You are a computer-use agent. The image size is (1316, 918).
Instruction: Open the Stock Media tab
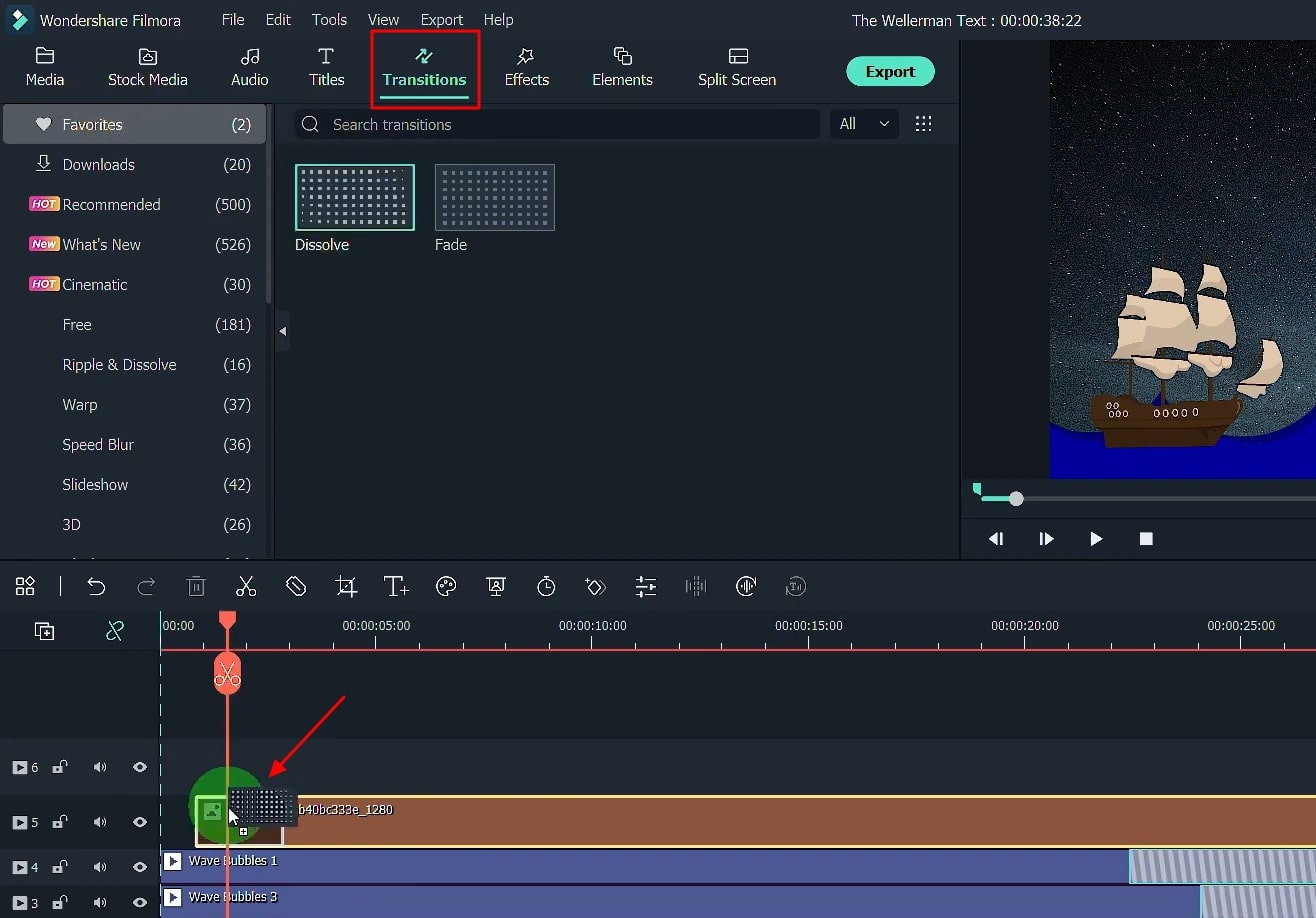click(147, 67)
